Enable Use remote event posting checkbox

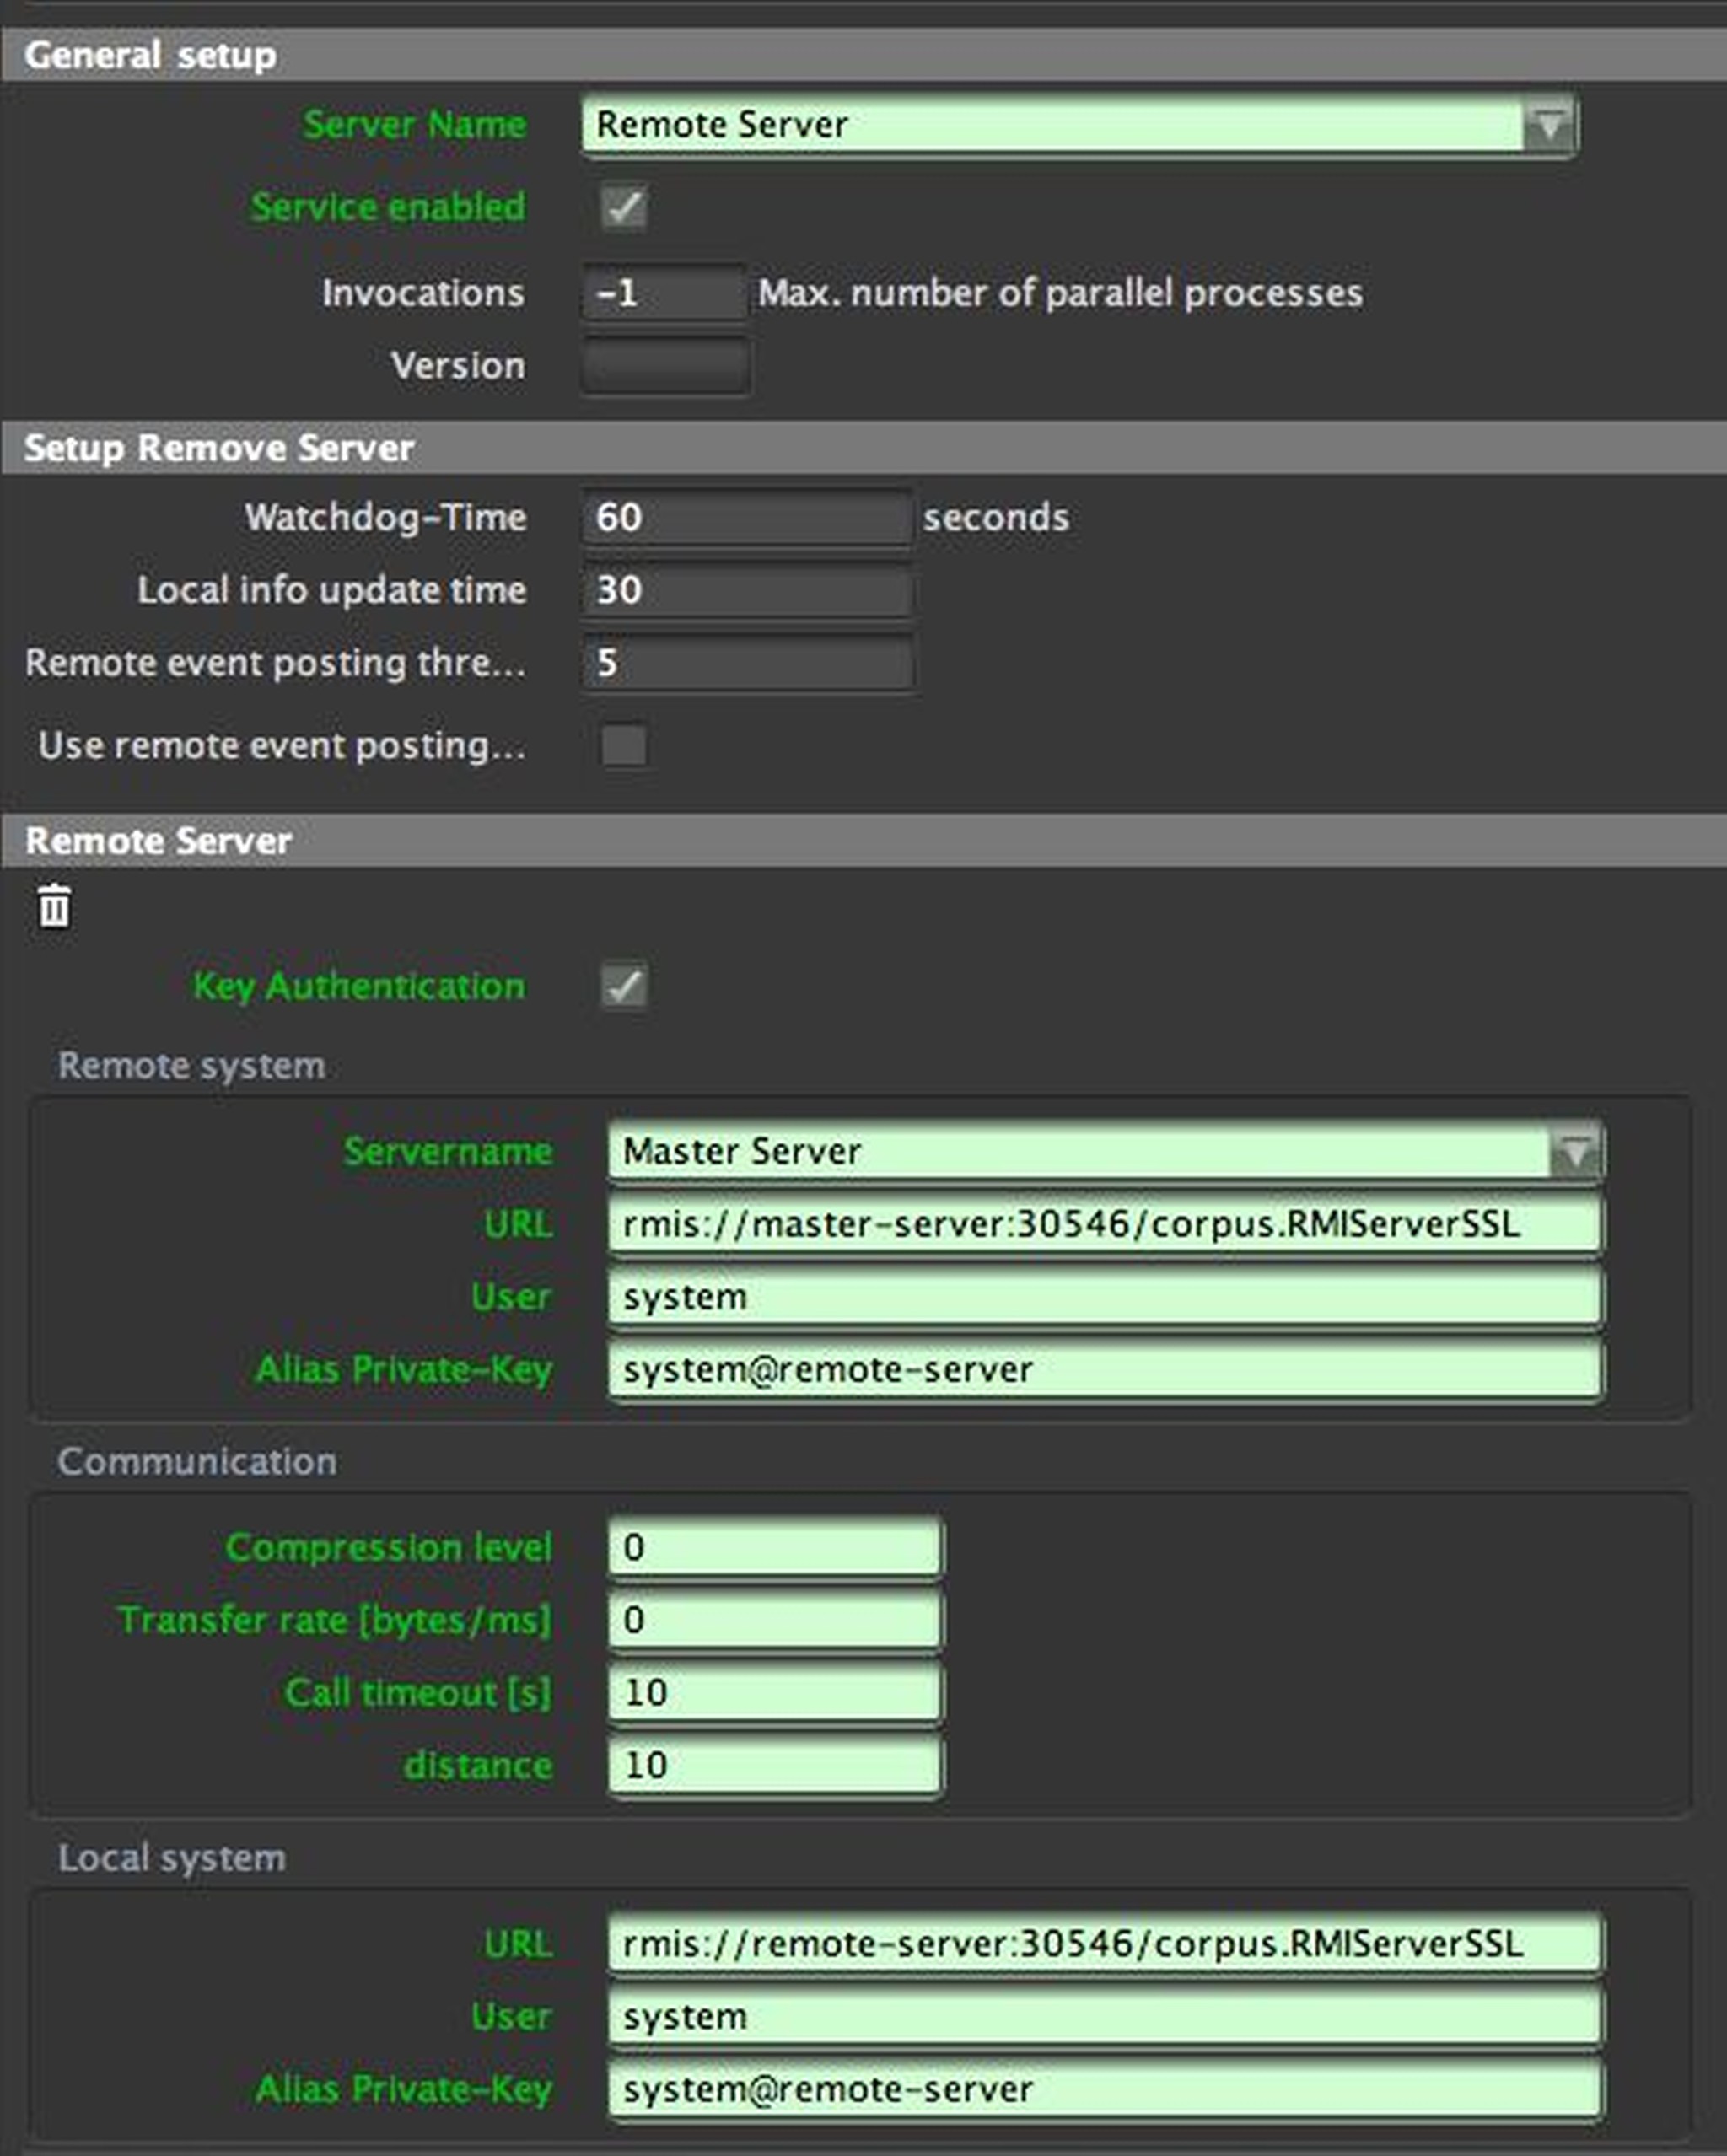tap(623, 745)
